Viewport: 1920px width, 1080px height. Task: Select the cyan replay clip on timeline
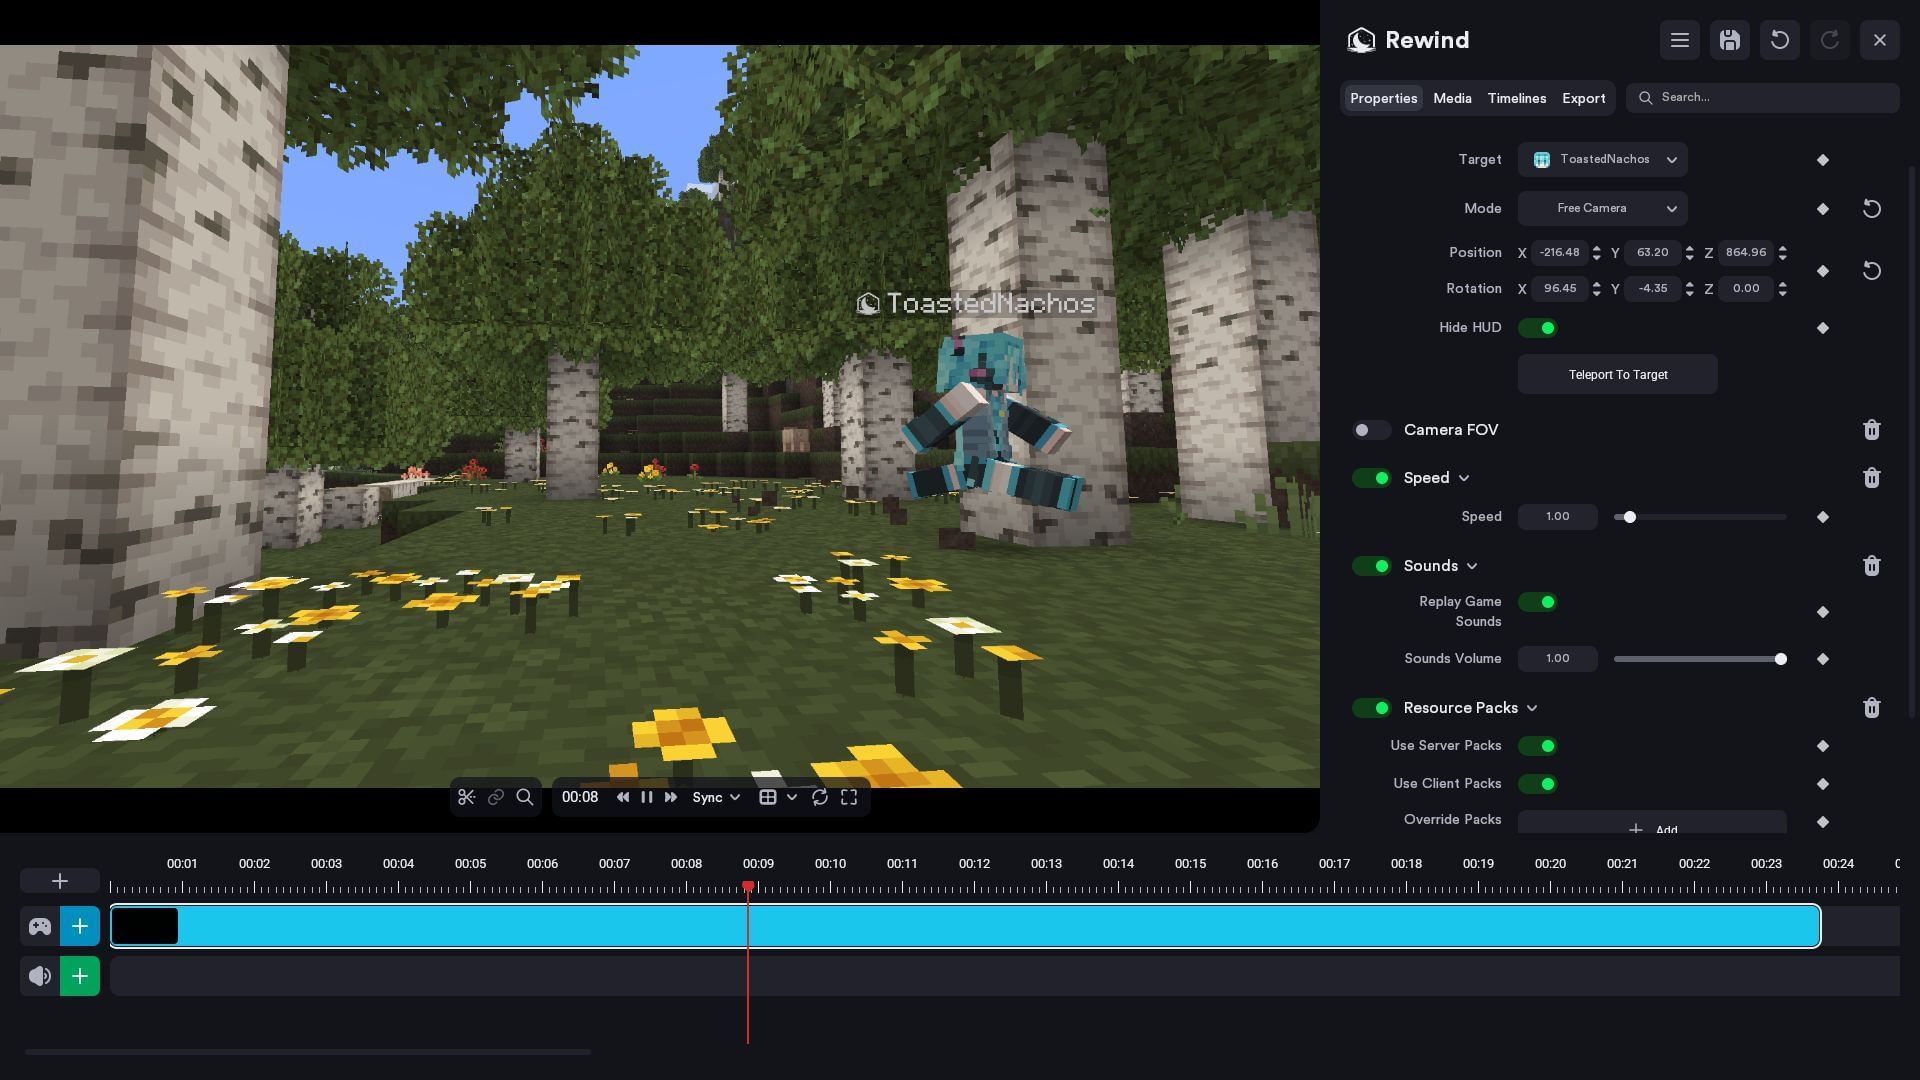(x=965, y=926)
